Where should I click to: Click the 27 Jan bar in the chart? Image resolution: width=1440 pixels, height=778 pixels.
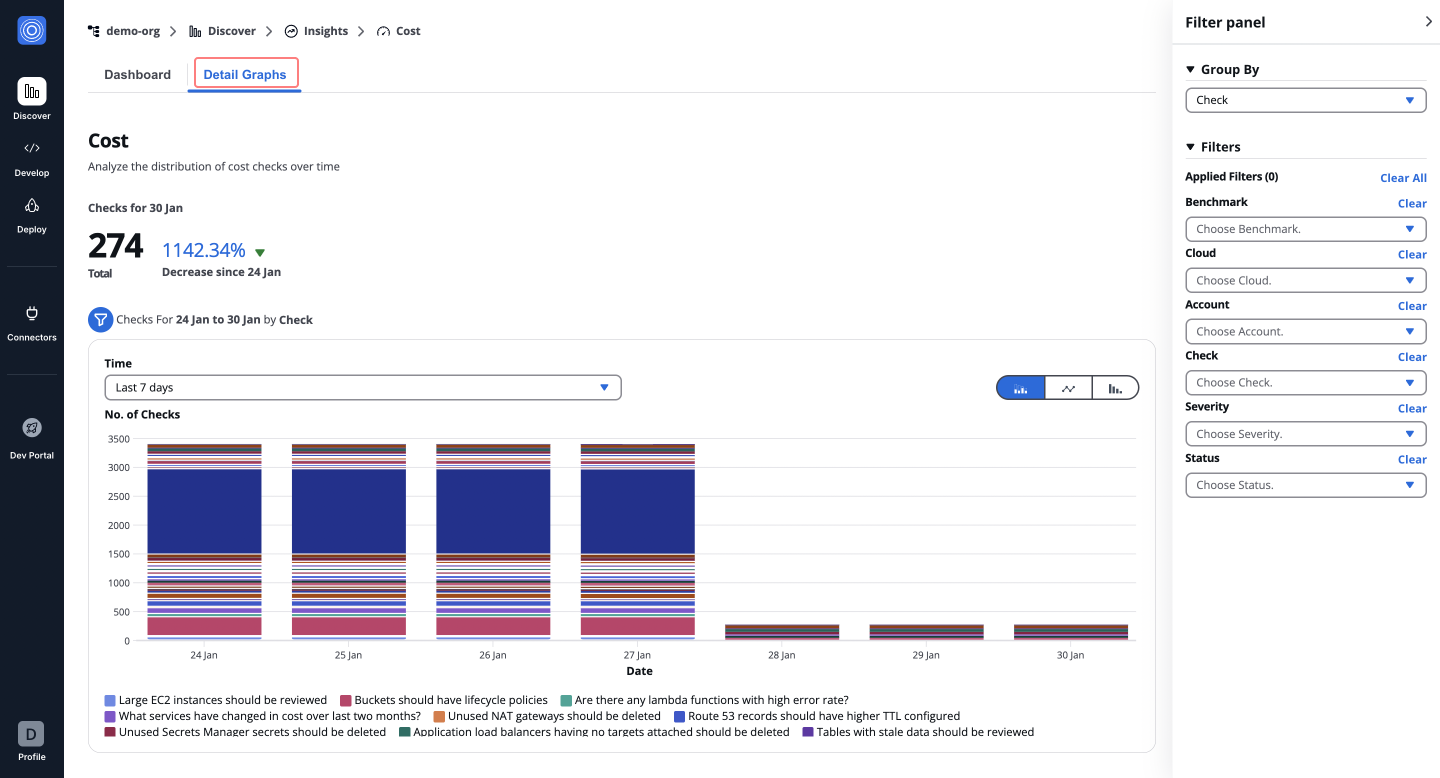point(637,540)
